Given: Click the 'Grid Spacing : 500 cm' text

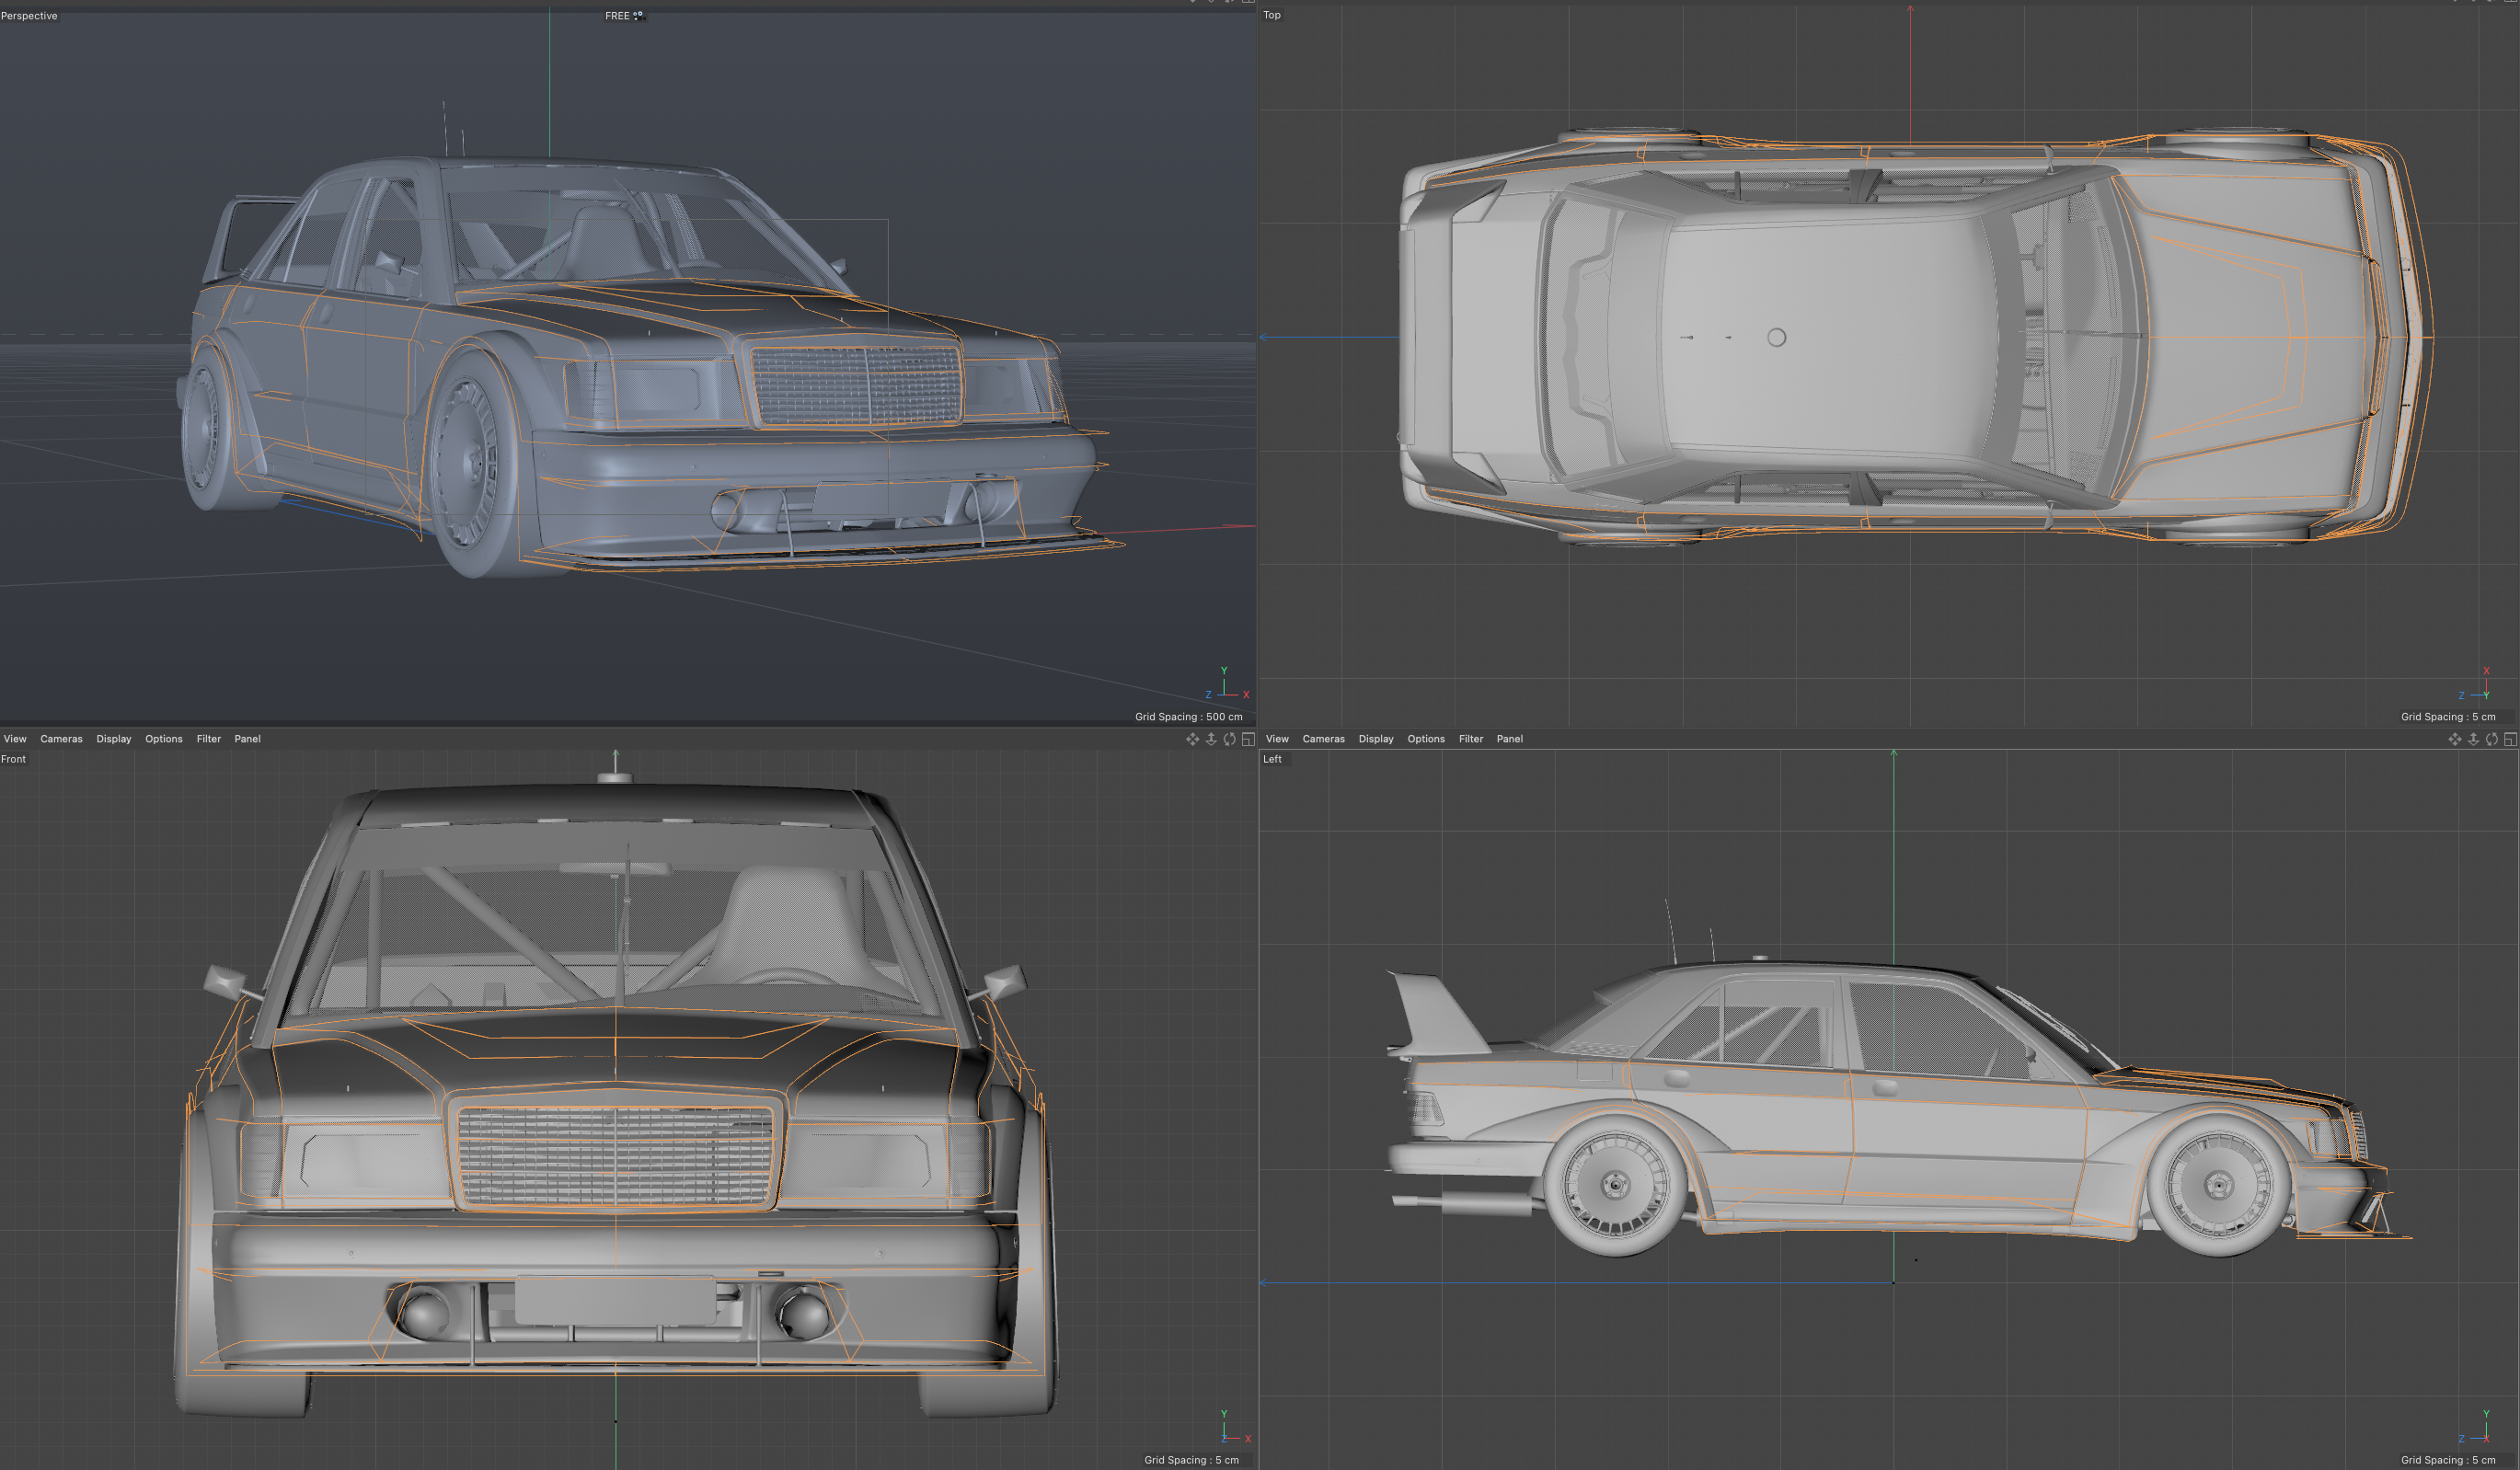Looking at the screenshot, I should click(1188, 717).
